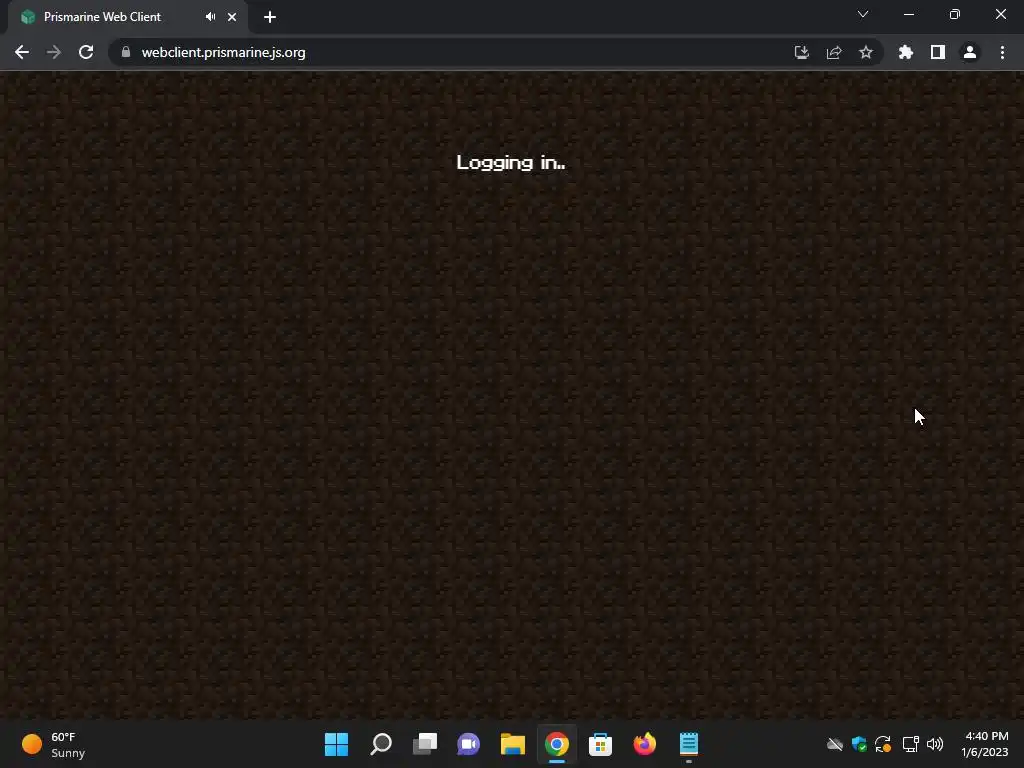Click the browser forward arrow
Screen dimensions: 1024x768
54,52
